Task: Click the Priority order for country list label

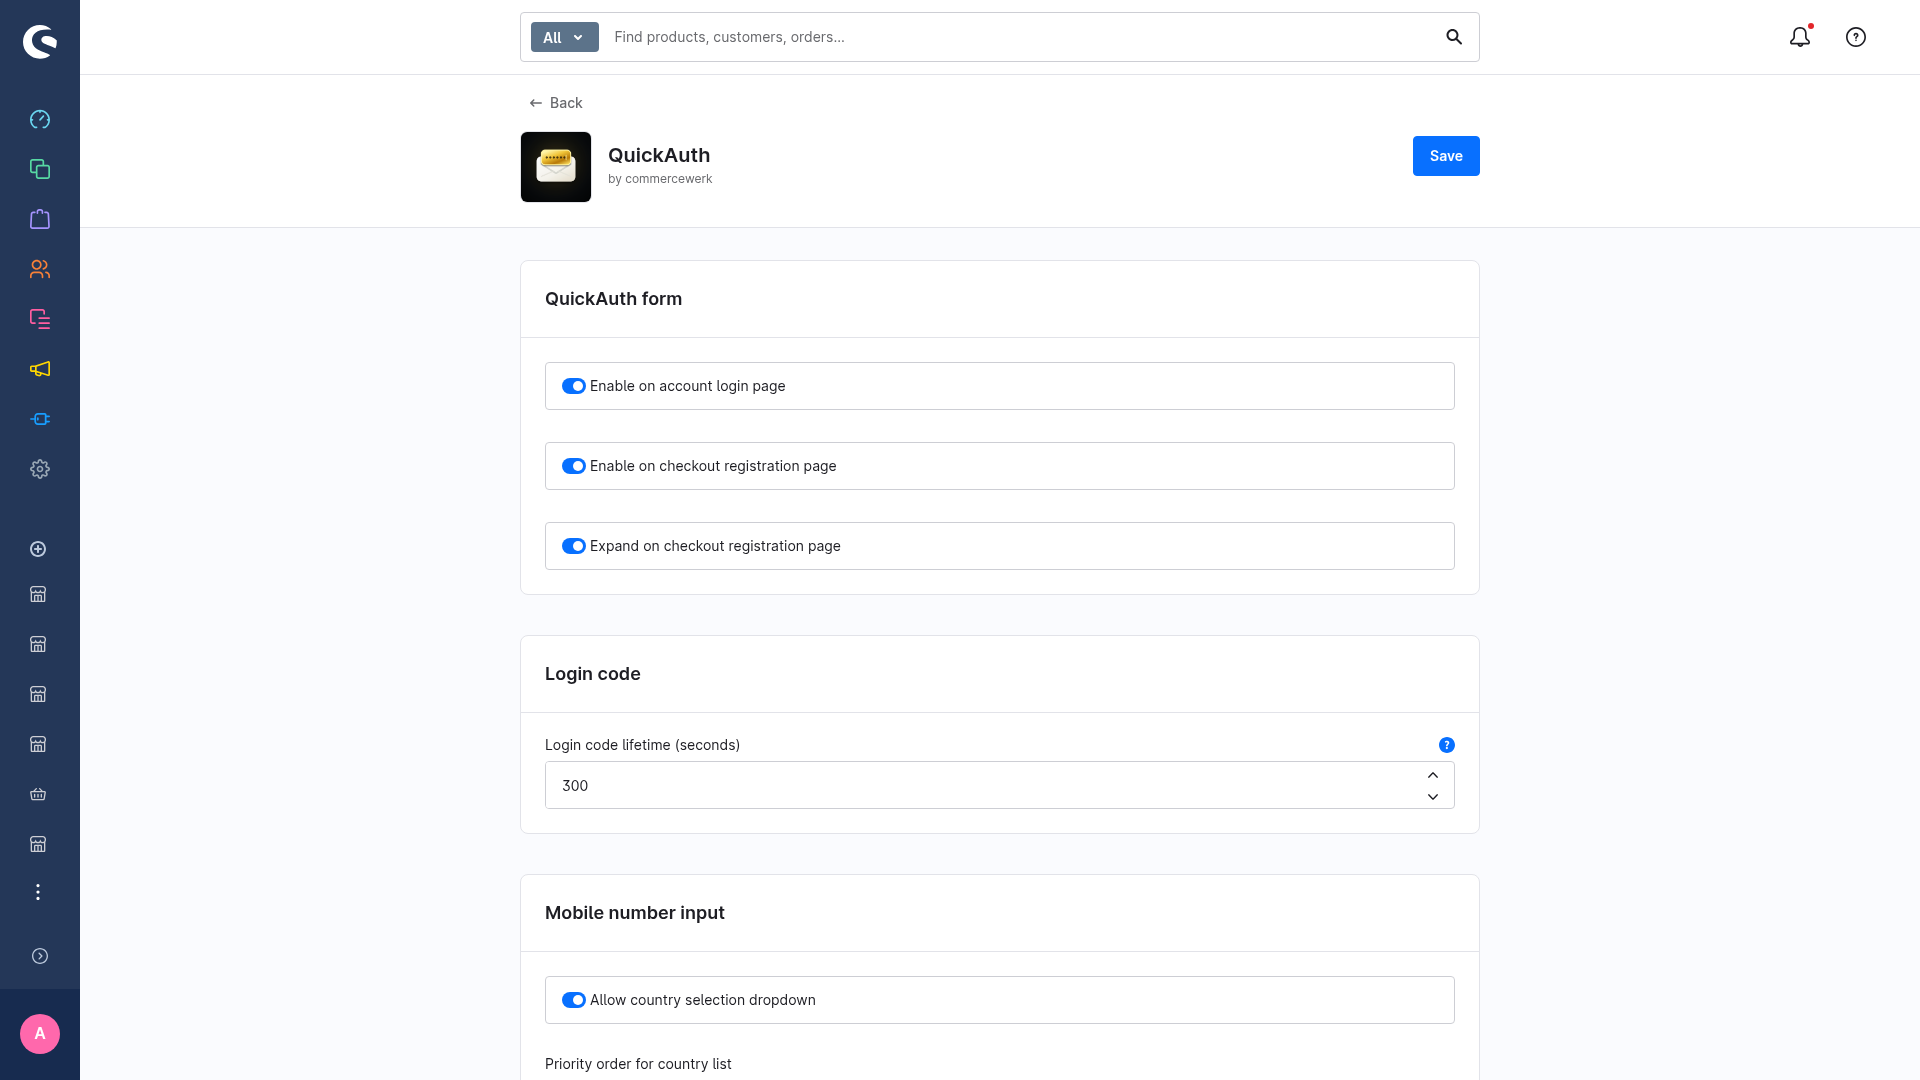Action: [638, 1064]
